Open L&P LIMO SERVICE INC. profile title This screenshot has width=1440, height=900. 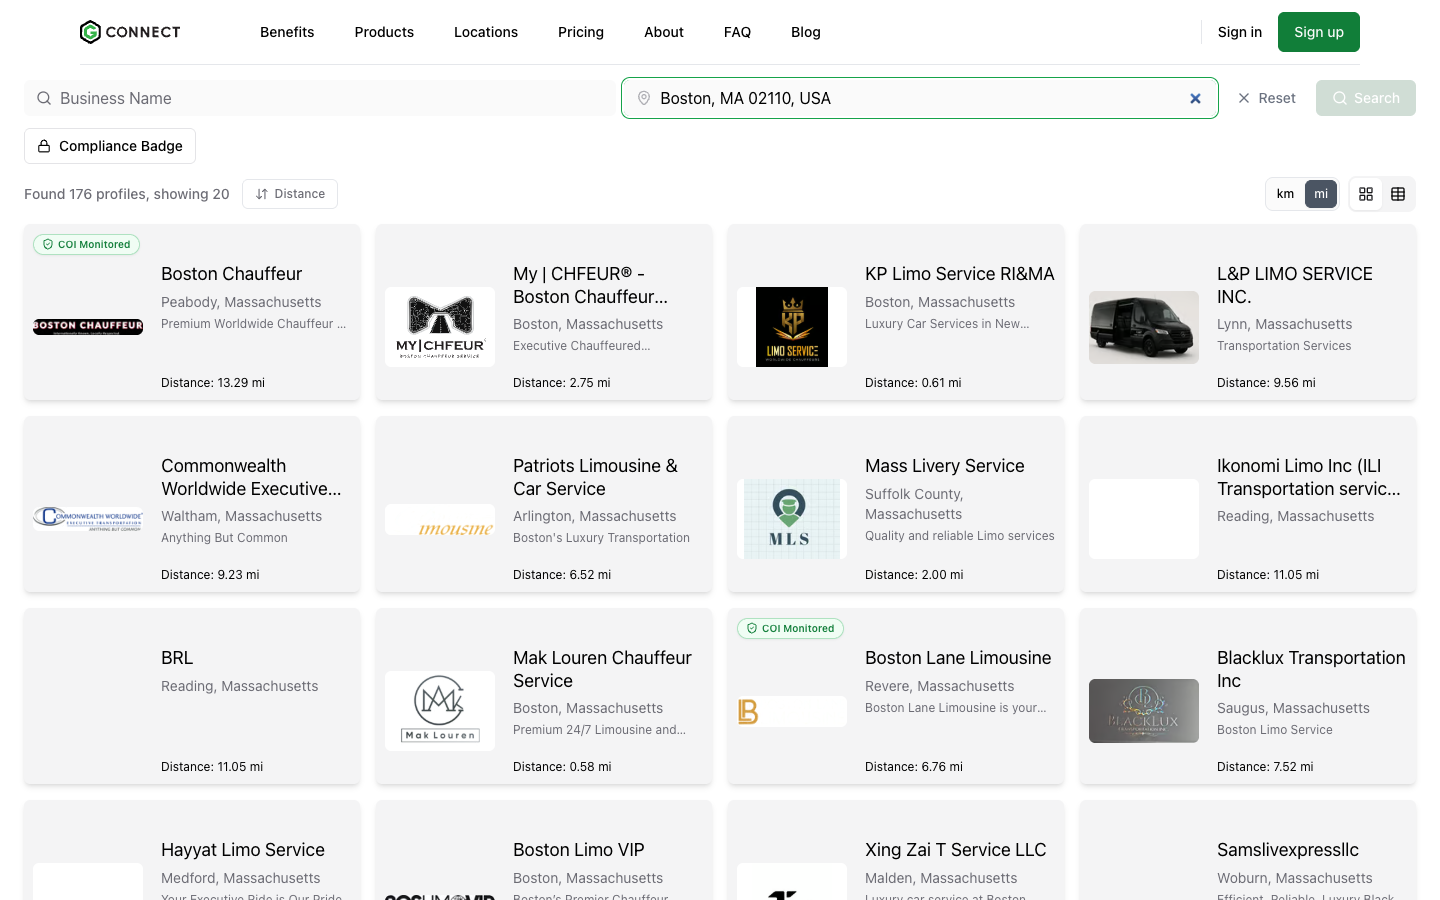pos(1295,285)
